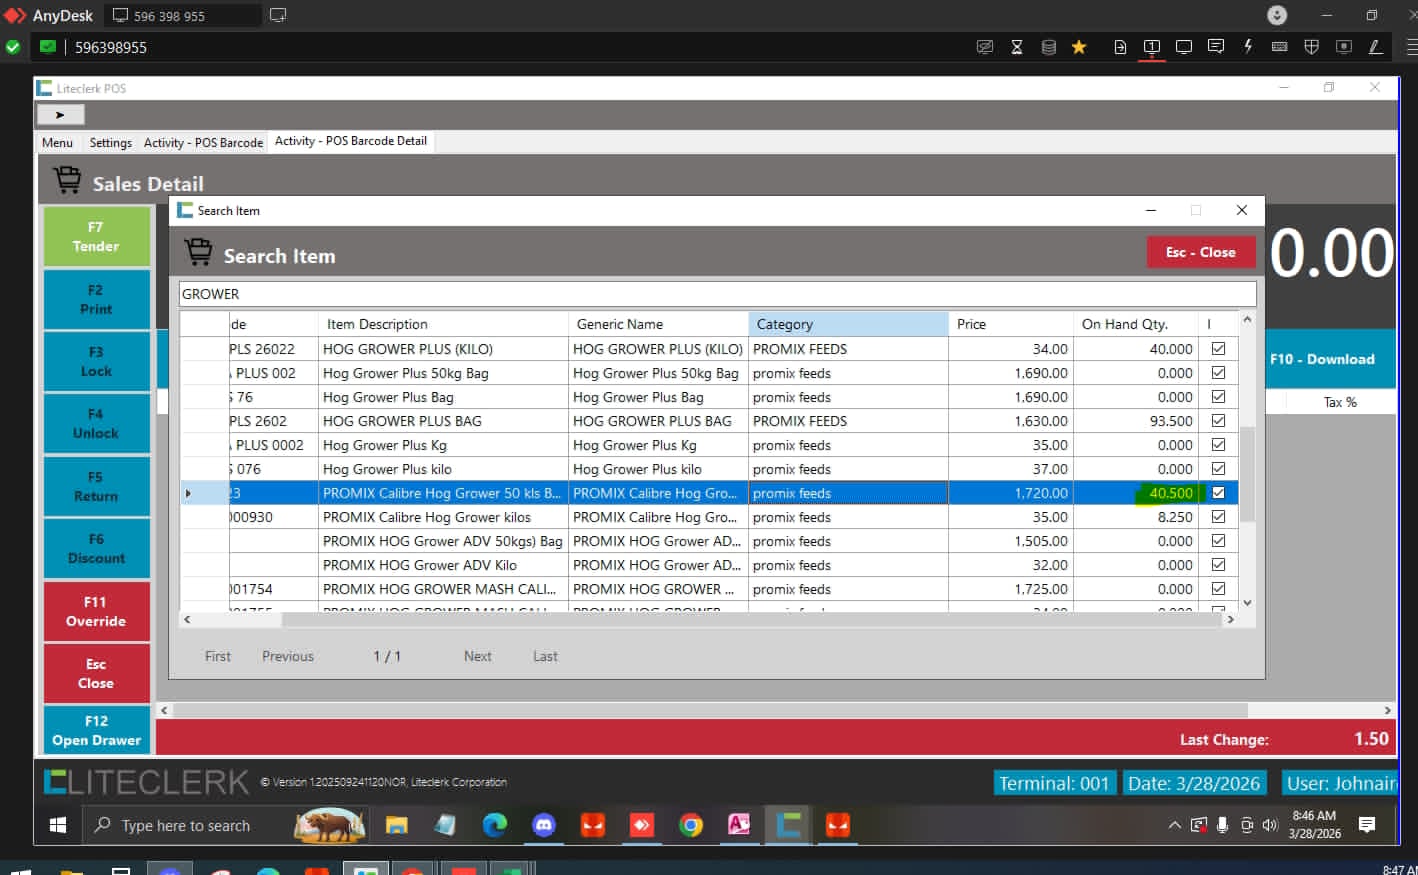The image size is (1418, 875).
Task: Switch to Activity - POS Barcode tab
Action: tap(203, 143)
